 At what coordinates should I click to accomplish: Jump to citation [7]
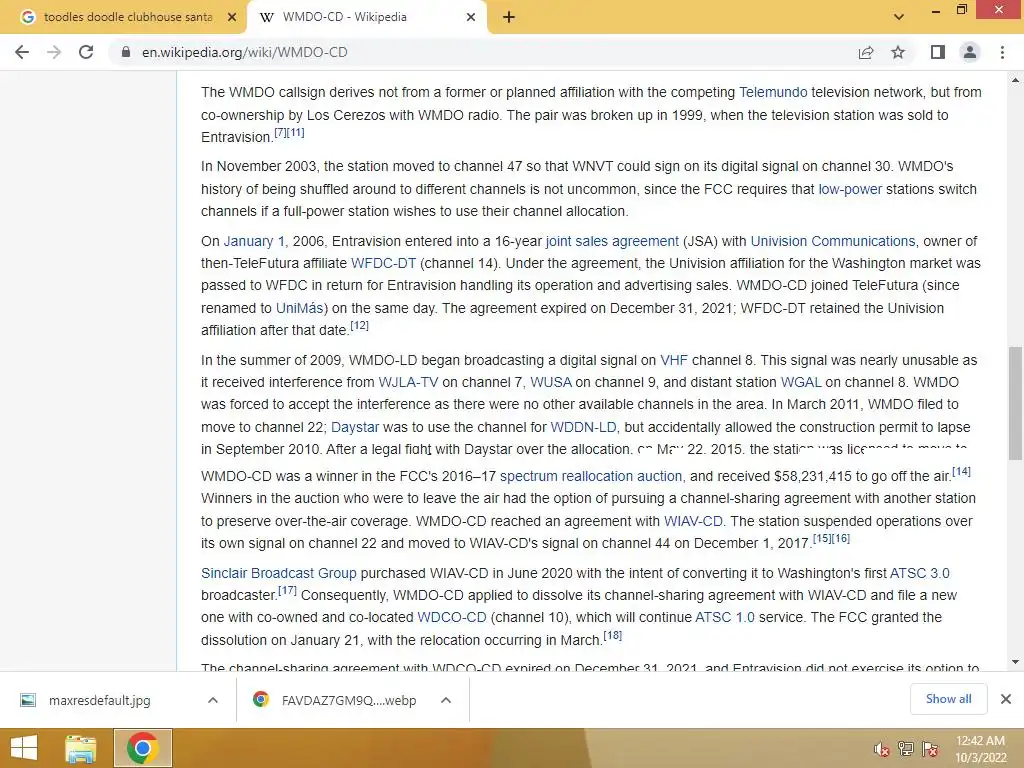point(280,133)
